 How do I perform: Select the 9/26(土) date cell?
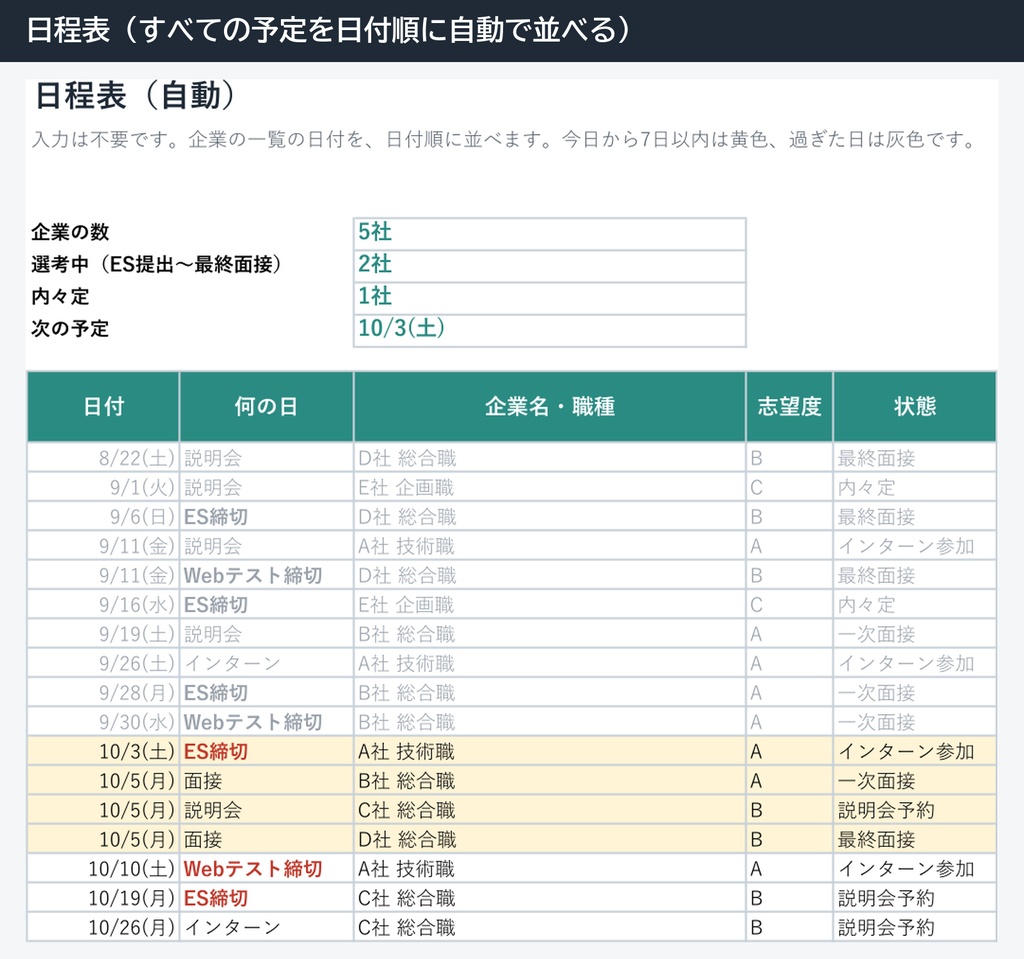pyautogui.click(x=103, y=663)
